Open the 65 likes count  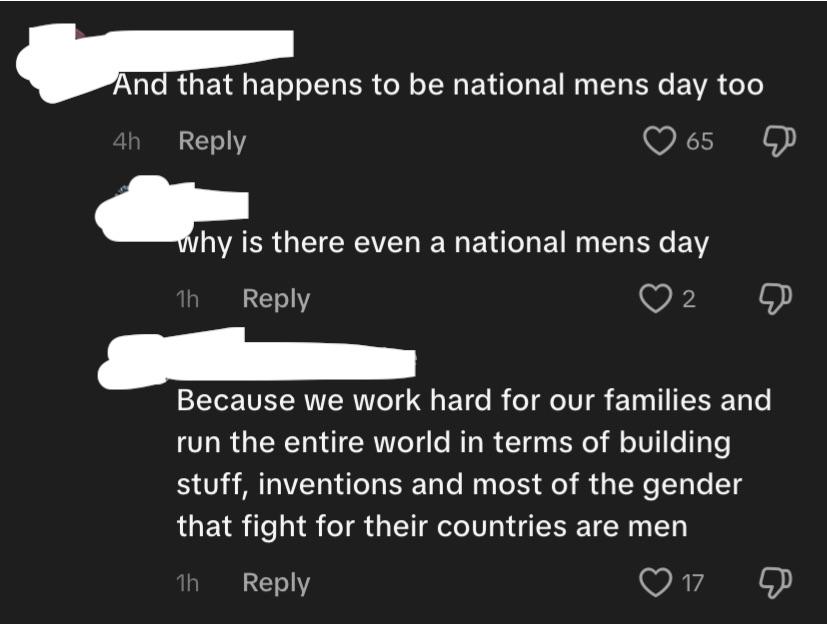point(700,141)
